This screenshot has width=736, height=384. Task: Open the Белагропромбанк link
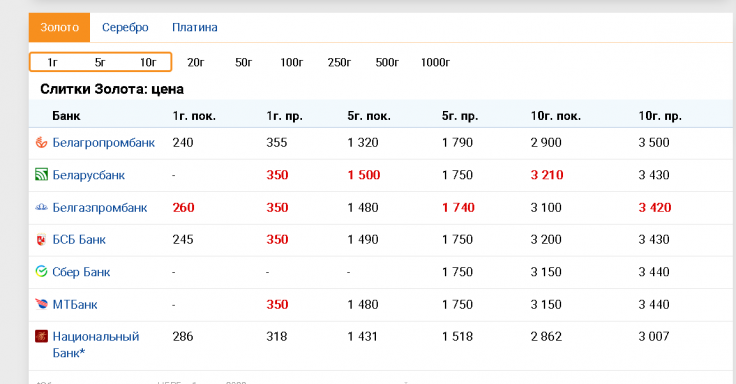click(x=103, y=143)
